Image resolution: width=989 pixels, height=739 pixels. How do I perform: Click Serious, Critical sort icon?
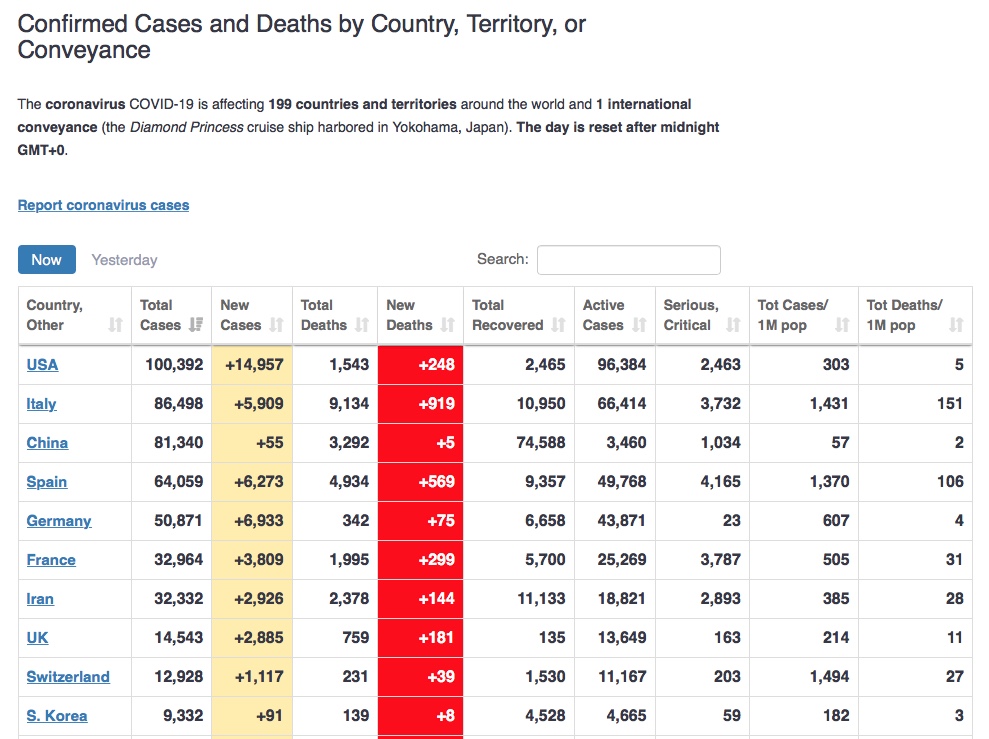pos(733,325)
